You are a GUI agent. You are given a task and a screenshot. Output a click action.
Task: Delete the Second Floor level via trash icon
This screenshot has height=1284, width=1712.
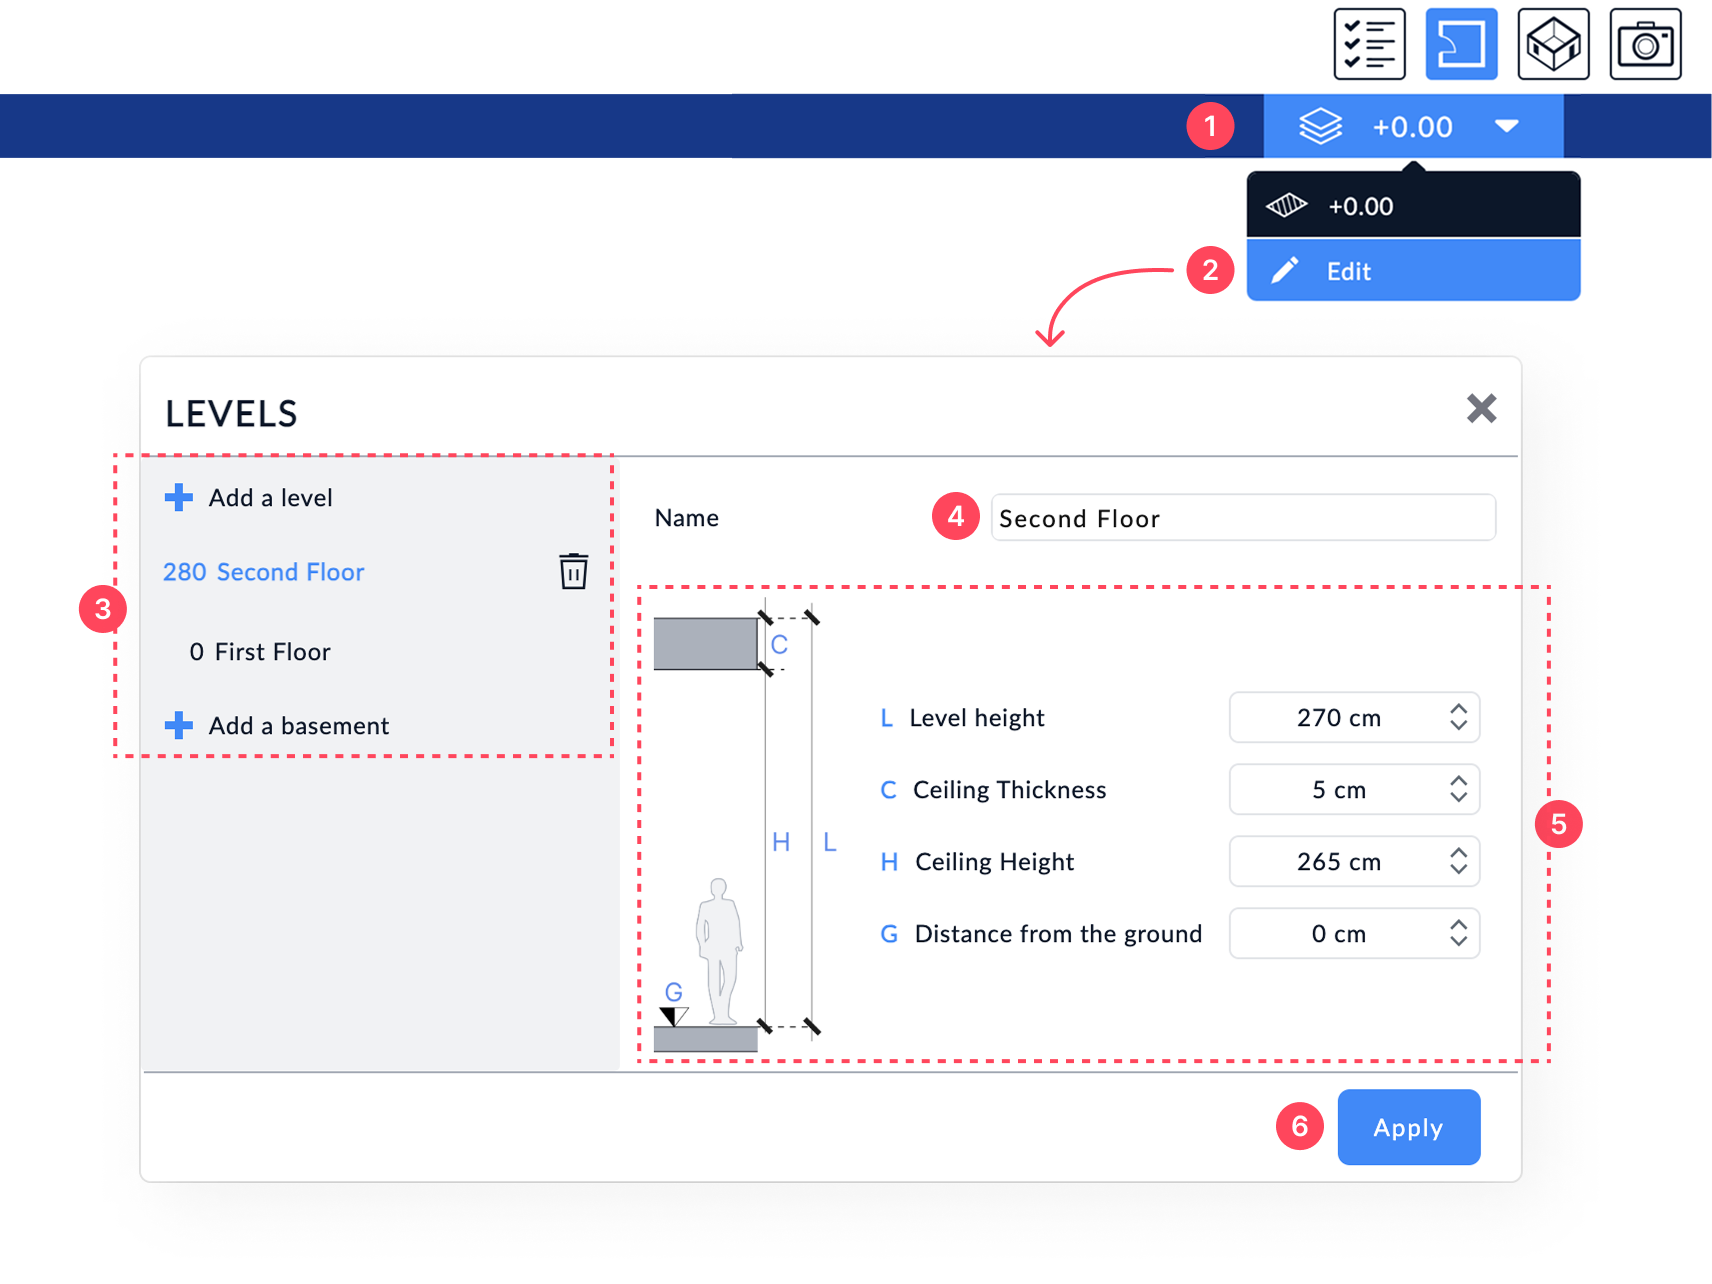pyautogui.click(x=573, y=571)
